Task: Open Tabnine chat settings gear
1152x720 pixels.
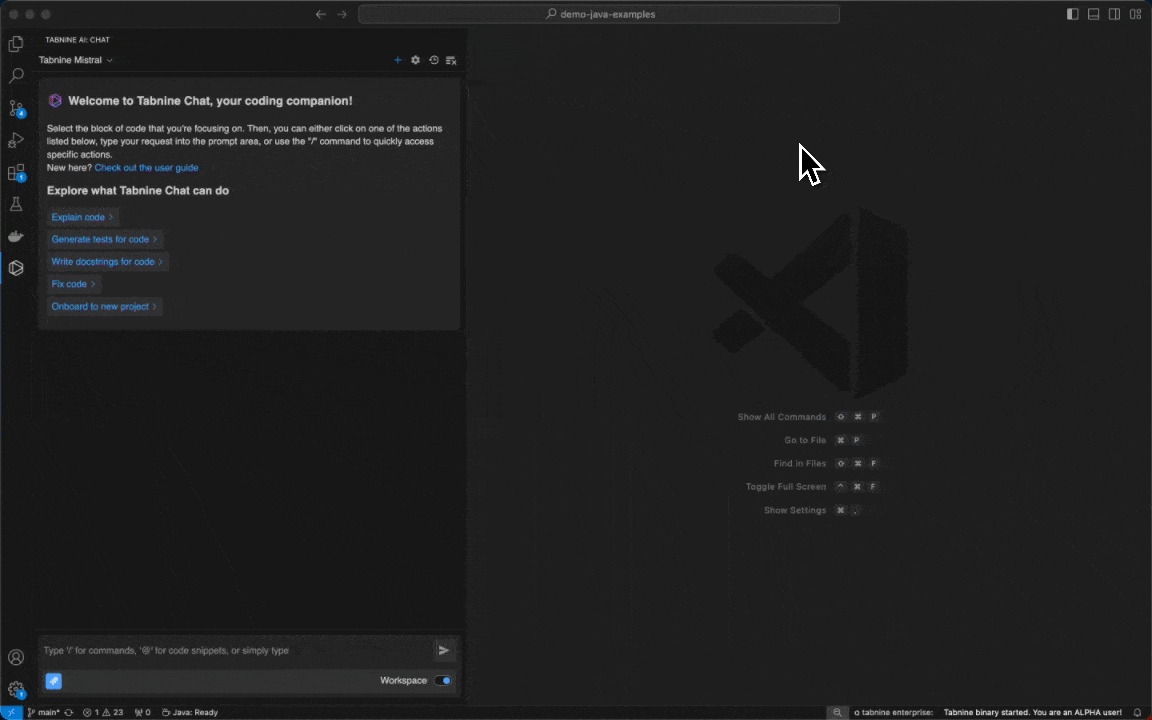Action: [415, 60]
